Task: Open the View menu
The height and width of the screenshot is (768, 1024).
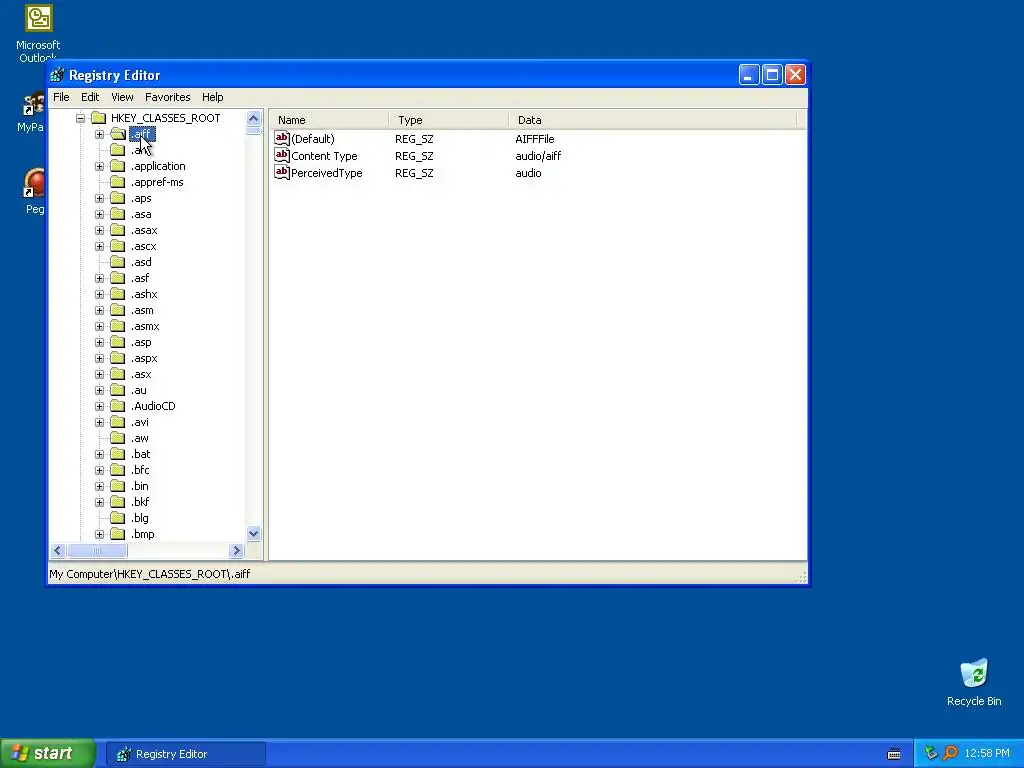Action: tap(122, 97)
